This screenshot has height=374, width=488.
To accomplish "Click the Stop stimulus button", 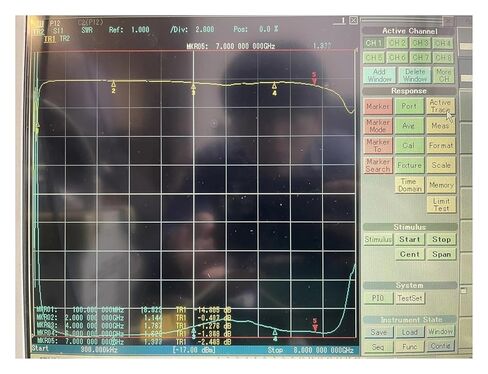I will [x=441, y=240].
